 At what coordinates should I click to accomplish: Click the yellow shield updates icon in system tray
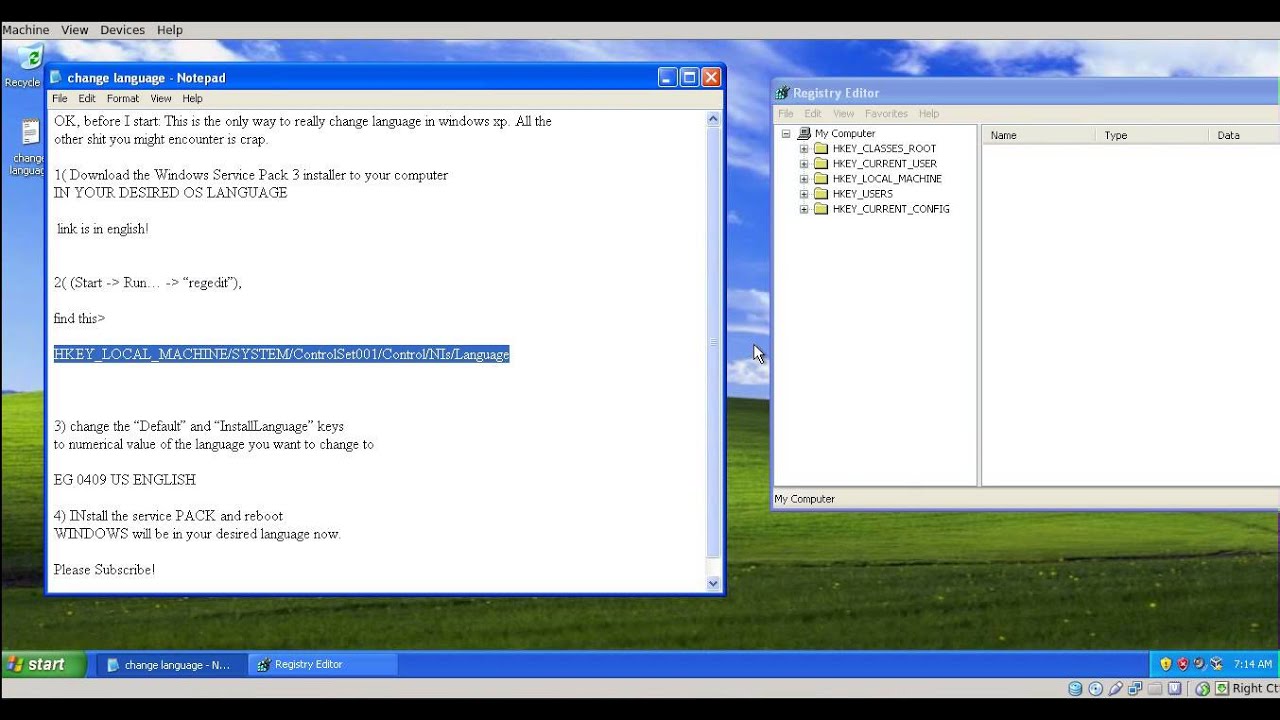pyautogui.click(x=1166, y=664)
